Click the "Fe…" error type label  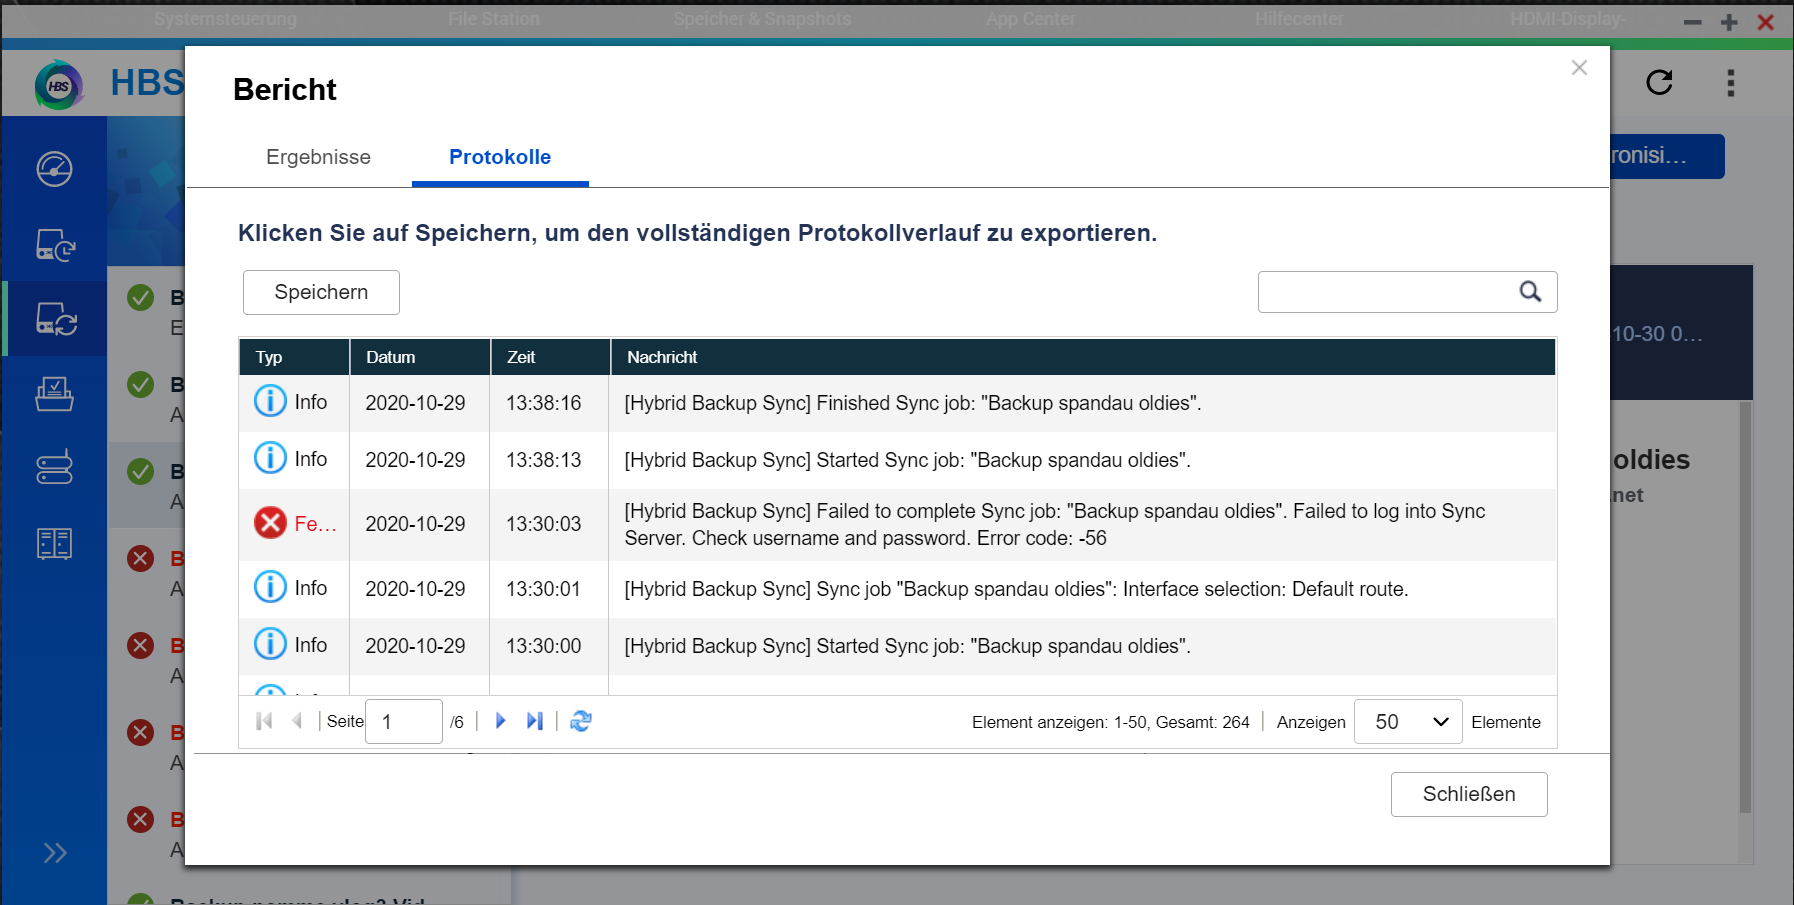coord(316,524)
